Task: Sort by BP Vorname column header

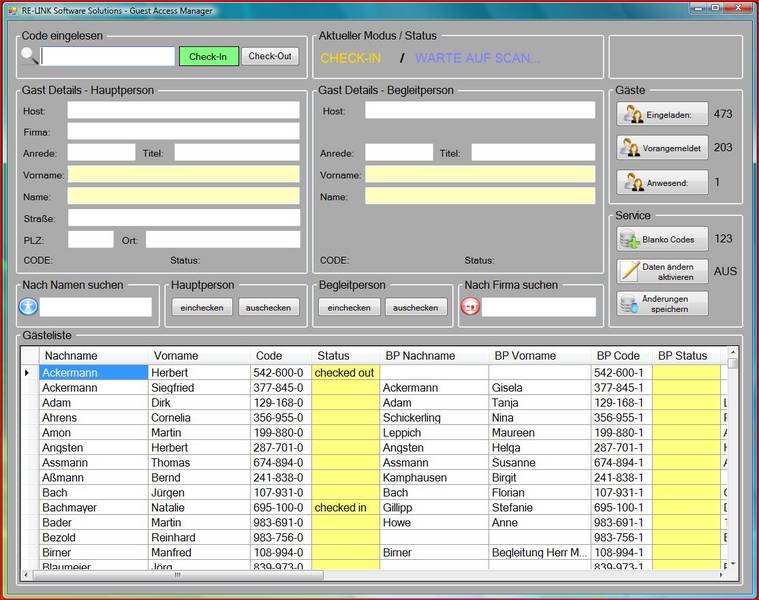Action: 540,356
